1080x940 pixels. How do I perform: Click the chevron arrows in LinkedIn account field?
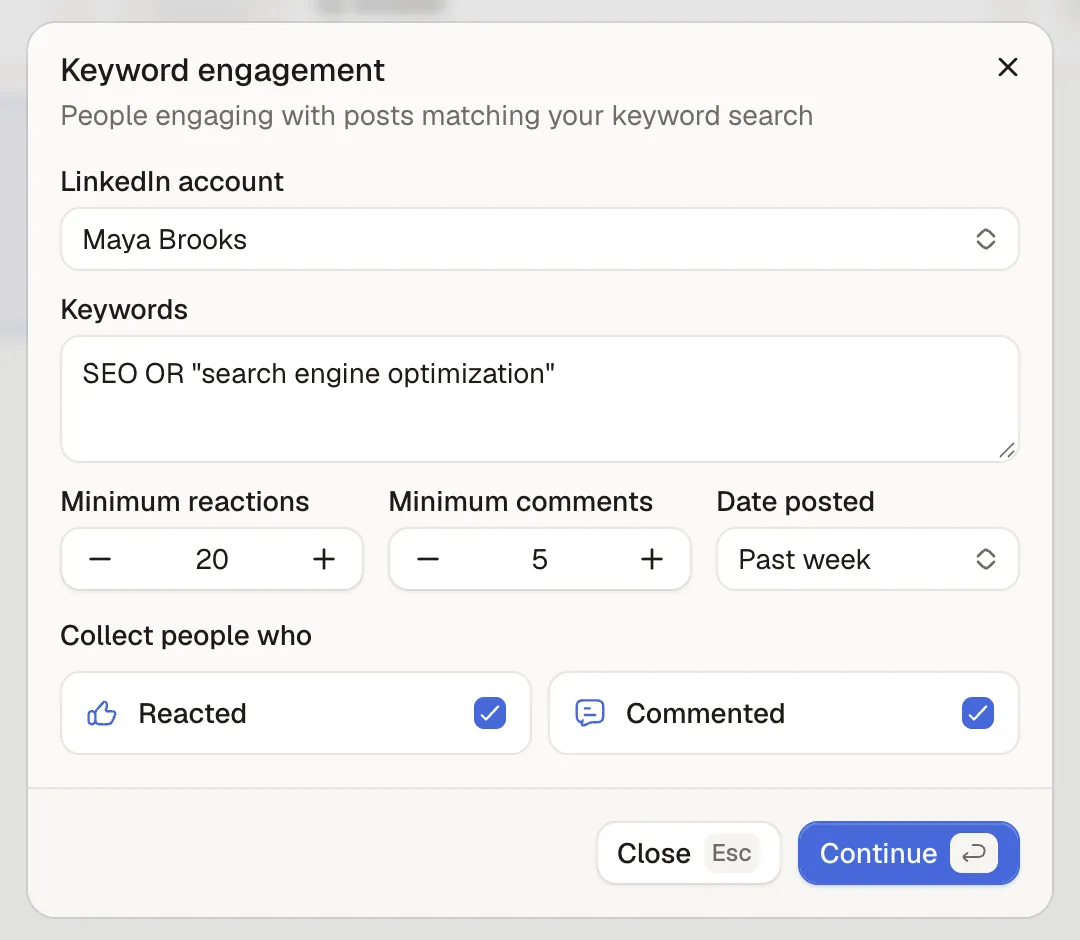coord(986,239)
